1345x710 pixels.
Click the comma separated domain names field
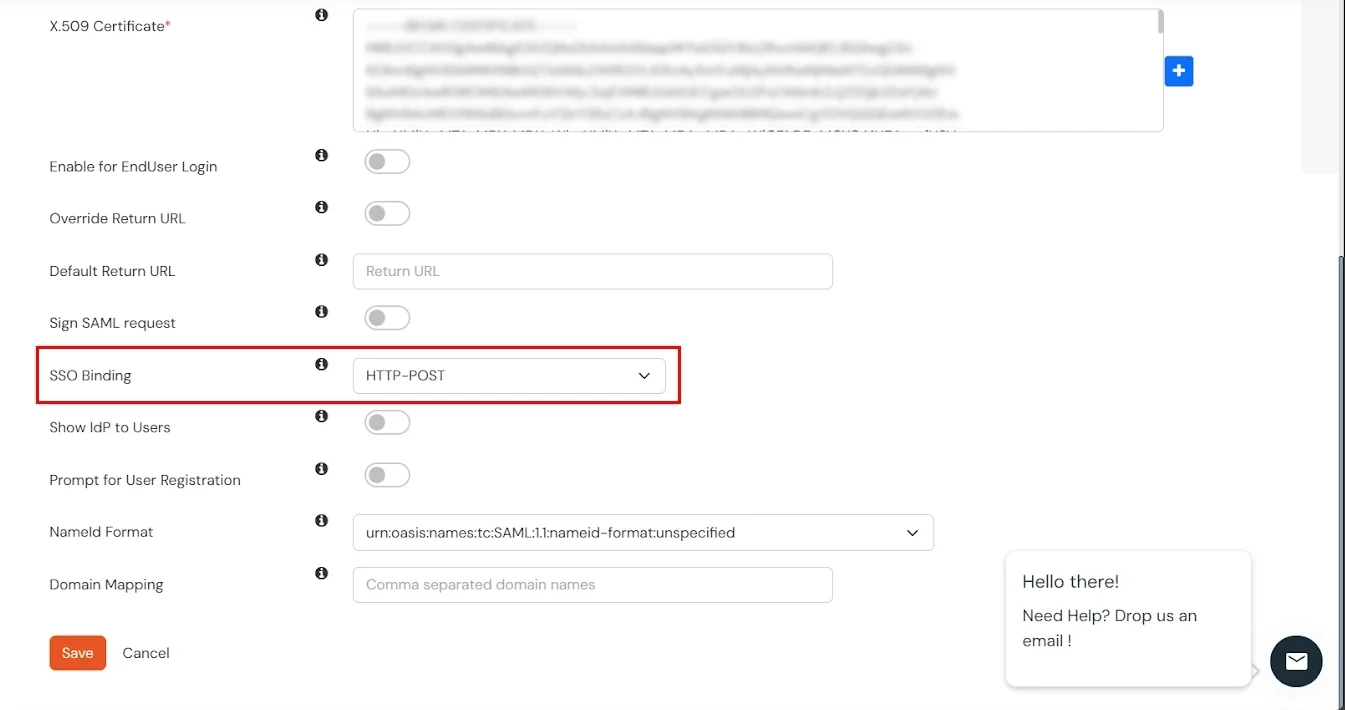[592, 584]
